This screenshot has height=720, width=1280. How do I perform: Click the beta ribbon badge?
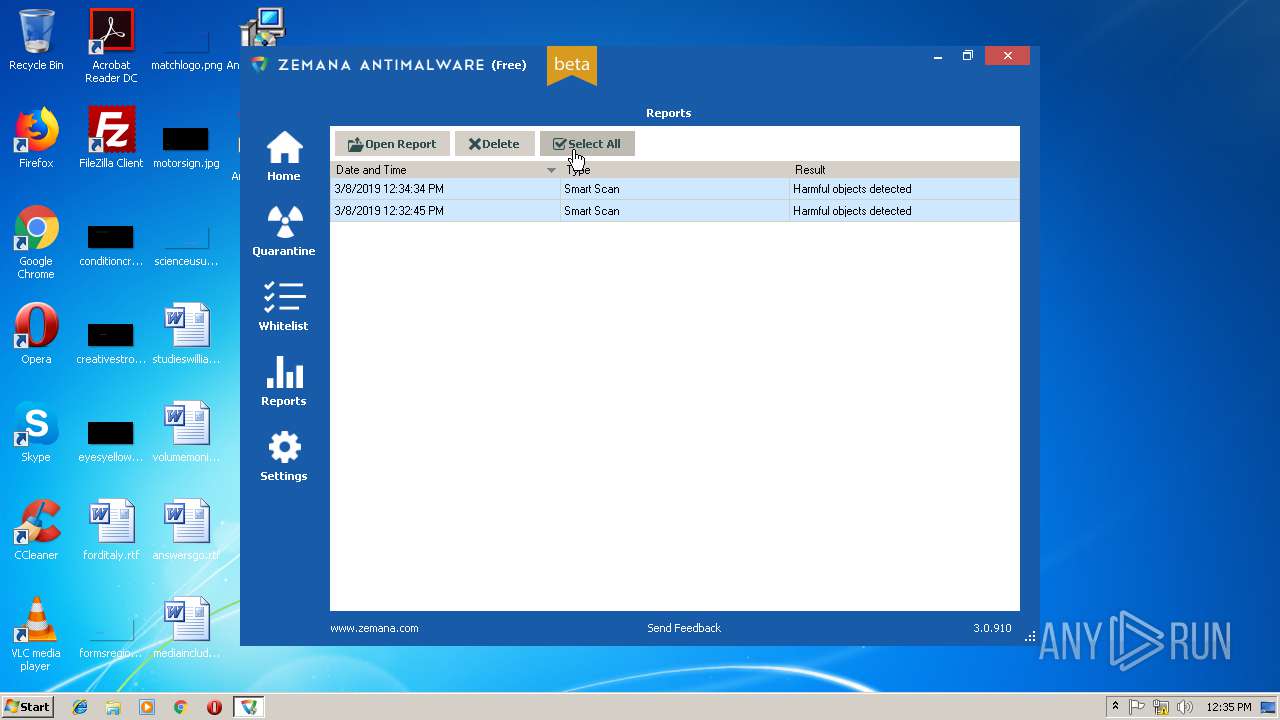pos(572,65)
